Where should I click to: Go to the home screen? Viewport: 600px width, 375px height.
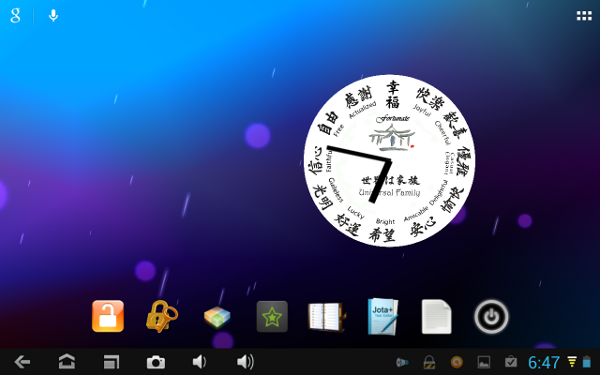tap(67, 361)
